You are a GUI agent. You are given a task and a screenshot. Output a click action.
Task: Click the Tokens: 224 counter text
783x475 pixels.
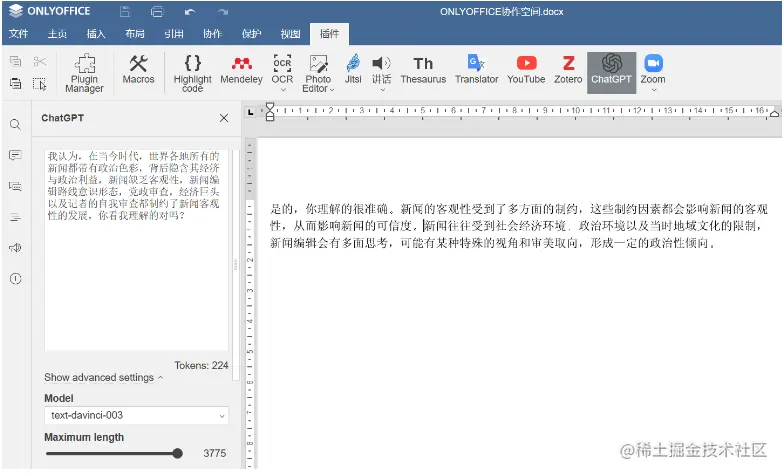coord(201,366)
